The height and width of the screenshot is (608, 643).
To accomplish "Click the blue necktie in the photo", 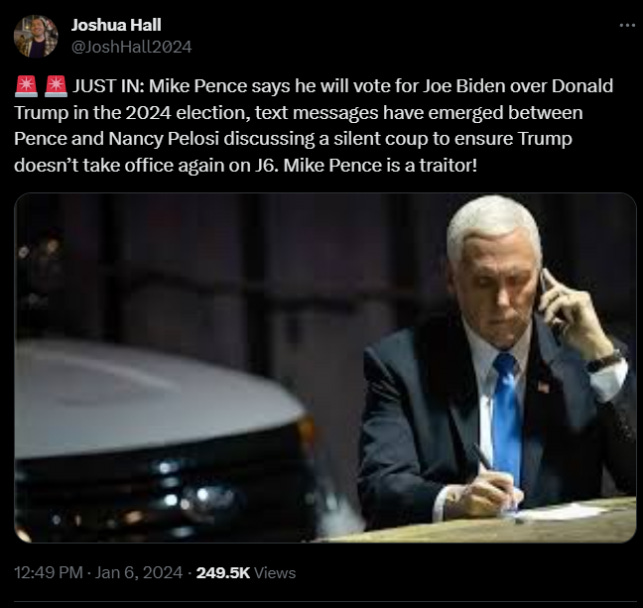I will click(x=507, y=416).
